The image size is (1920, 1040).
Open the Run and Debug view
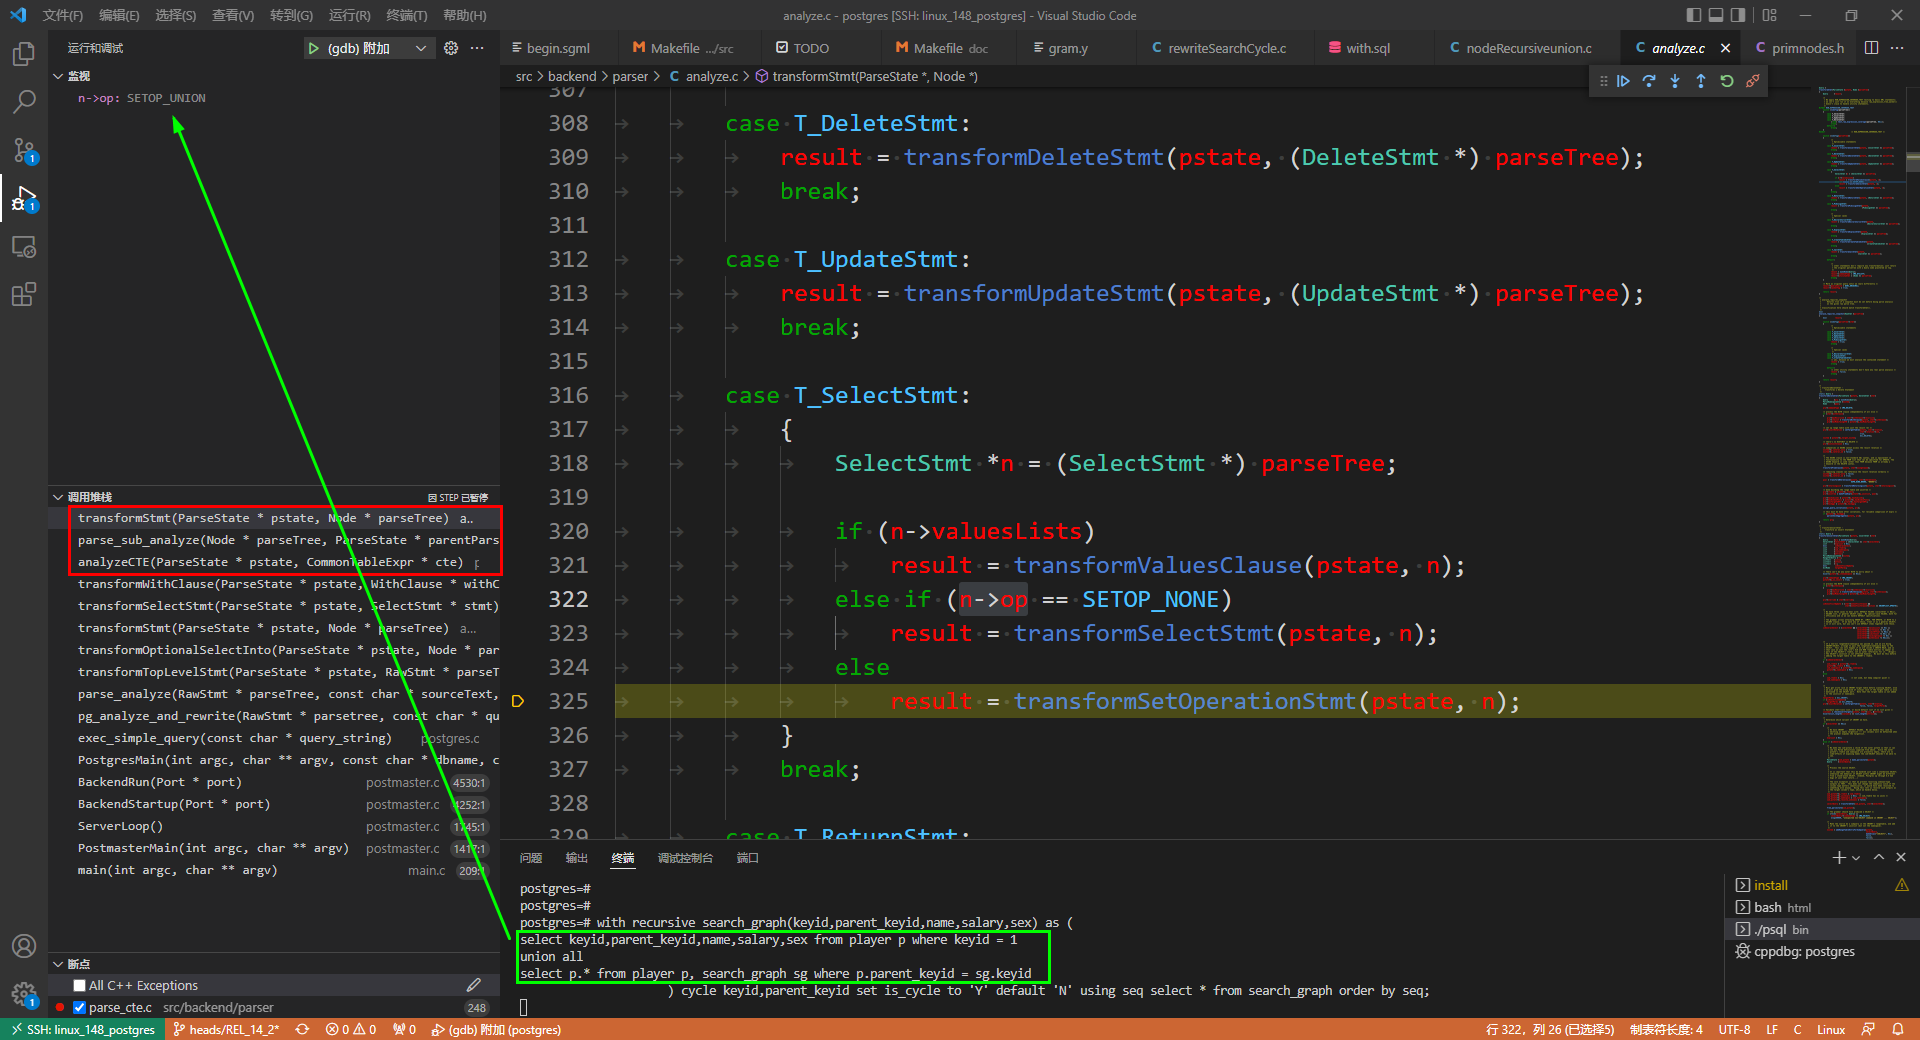click(24, 198)
